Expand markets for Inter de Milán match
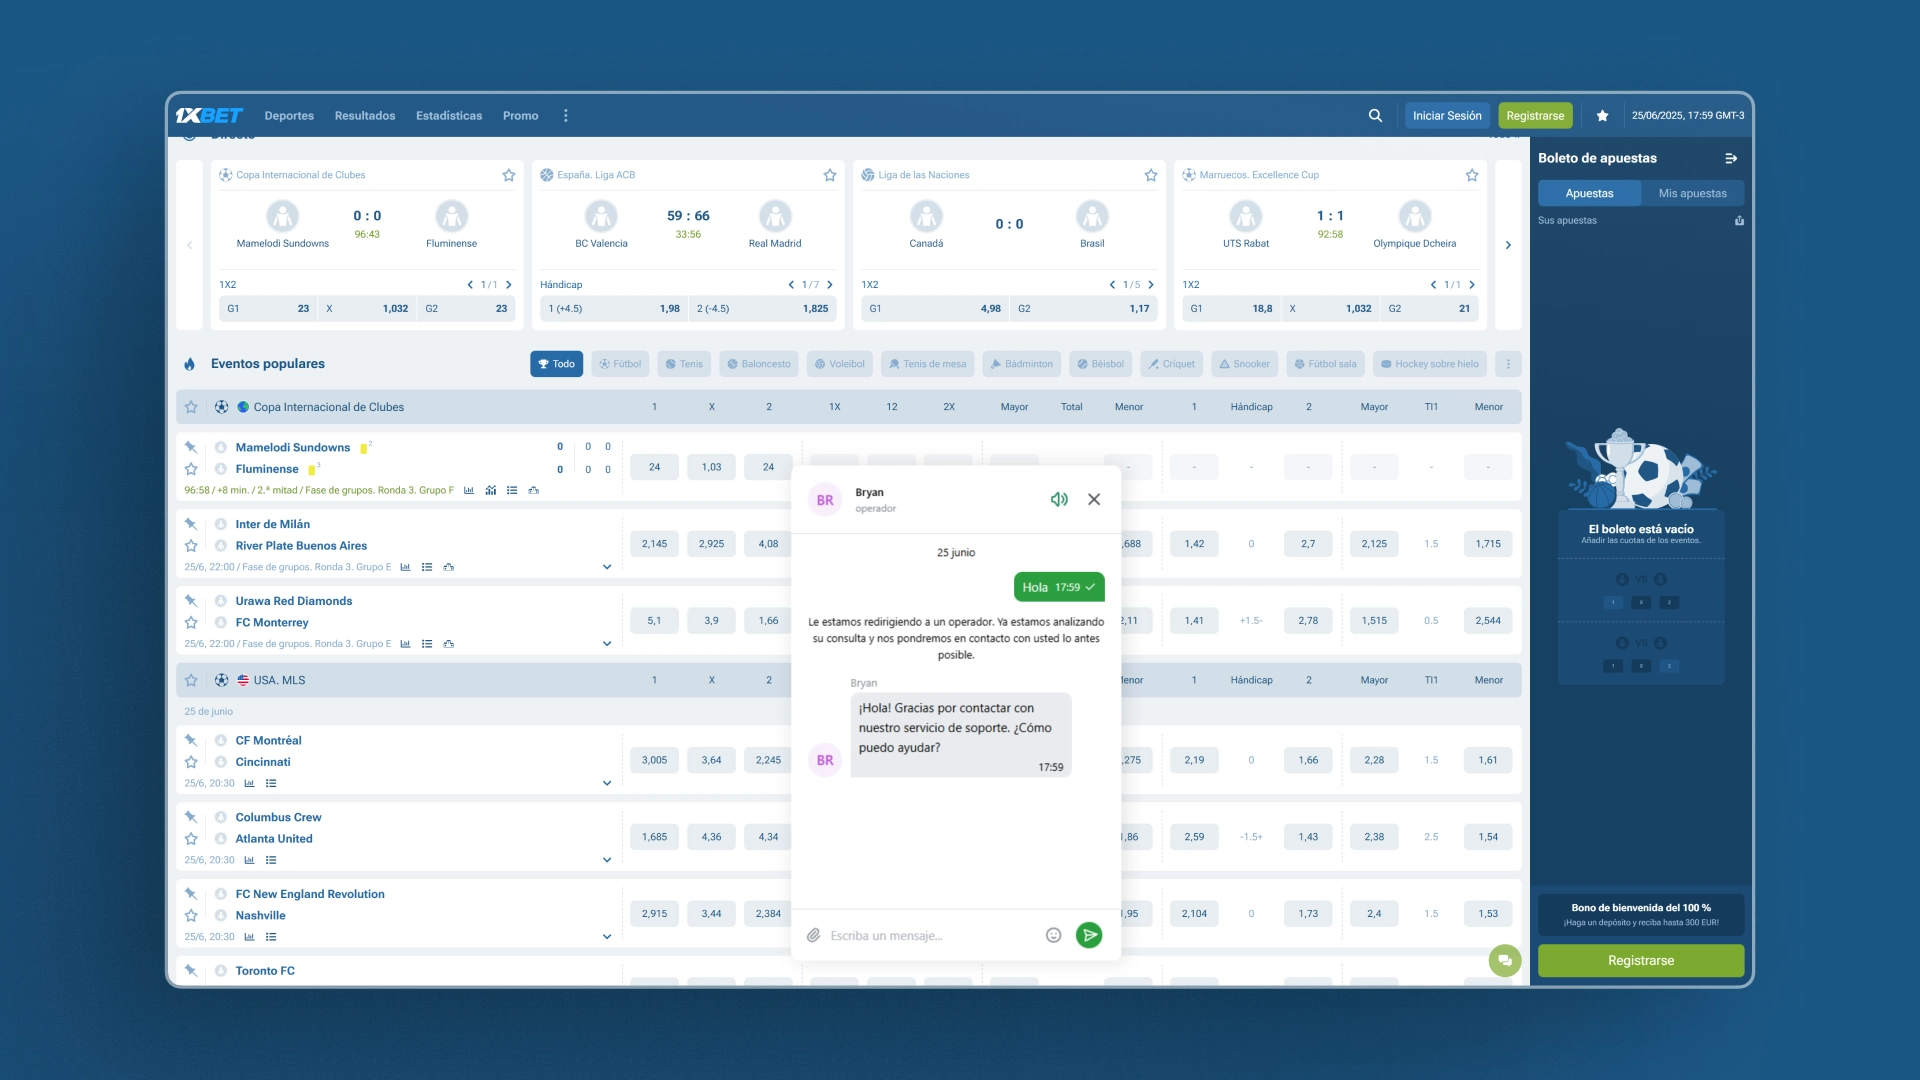Screen dimensions: 1920x1080 (607, 567)
